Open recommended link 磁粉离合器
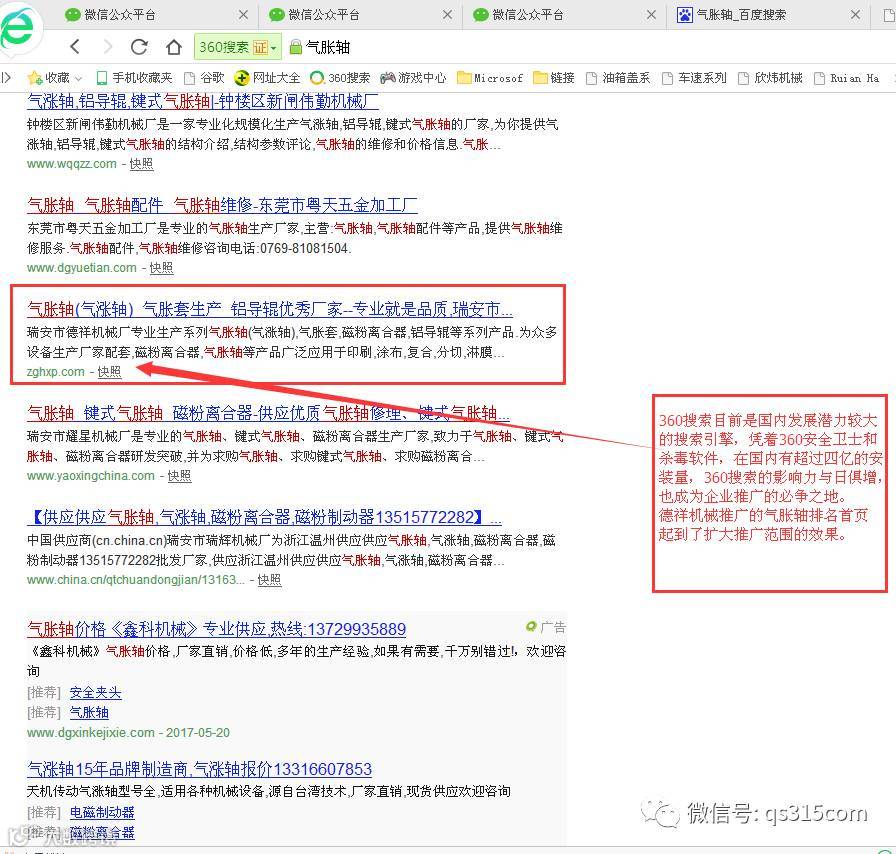The image size is (896, 854). click(x=102, y=833)
